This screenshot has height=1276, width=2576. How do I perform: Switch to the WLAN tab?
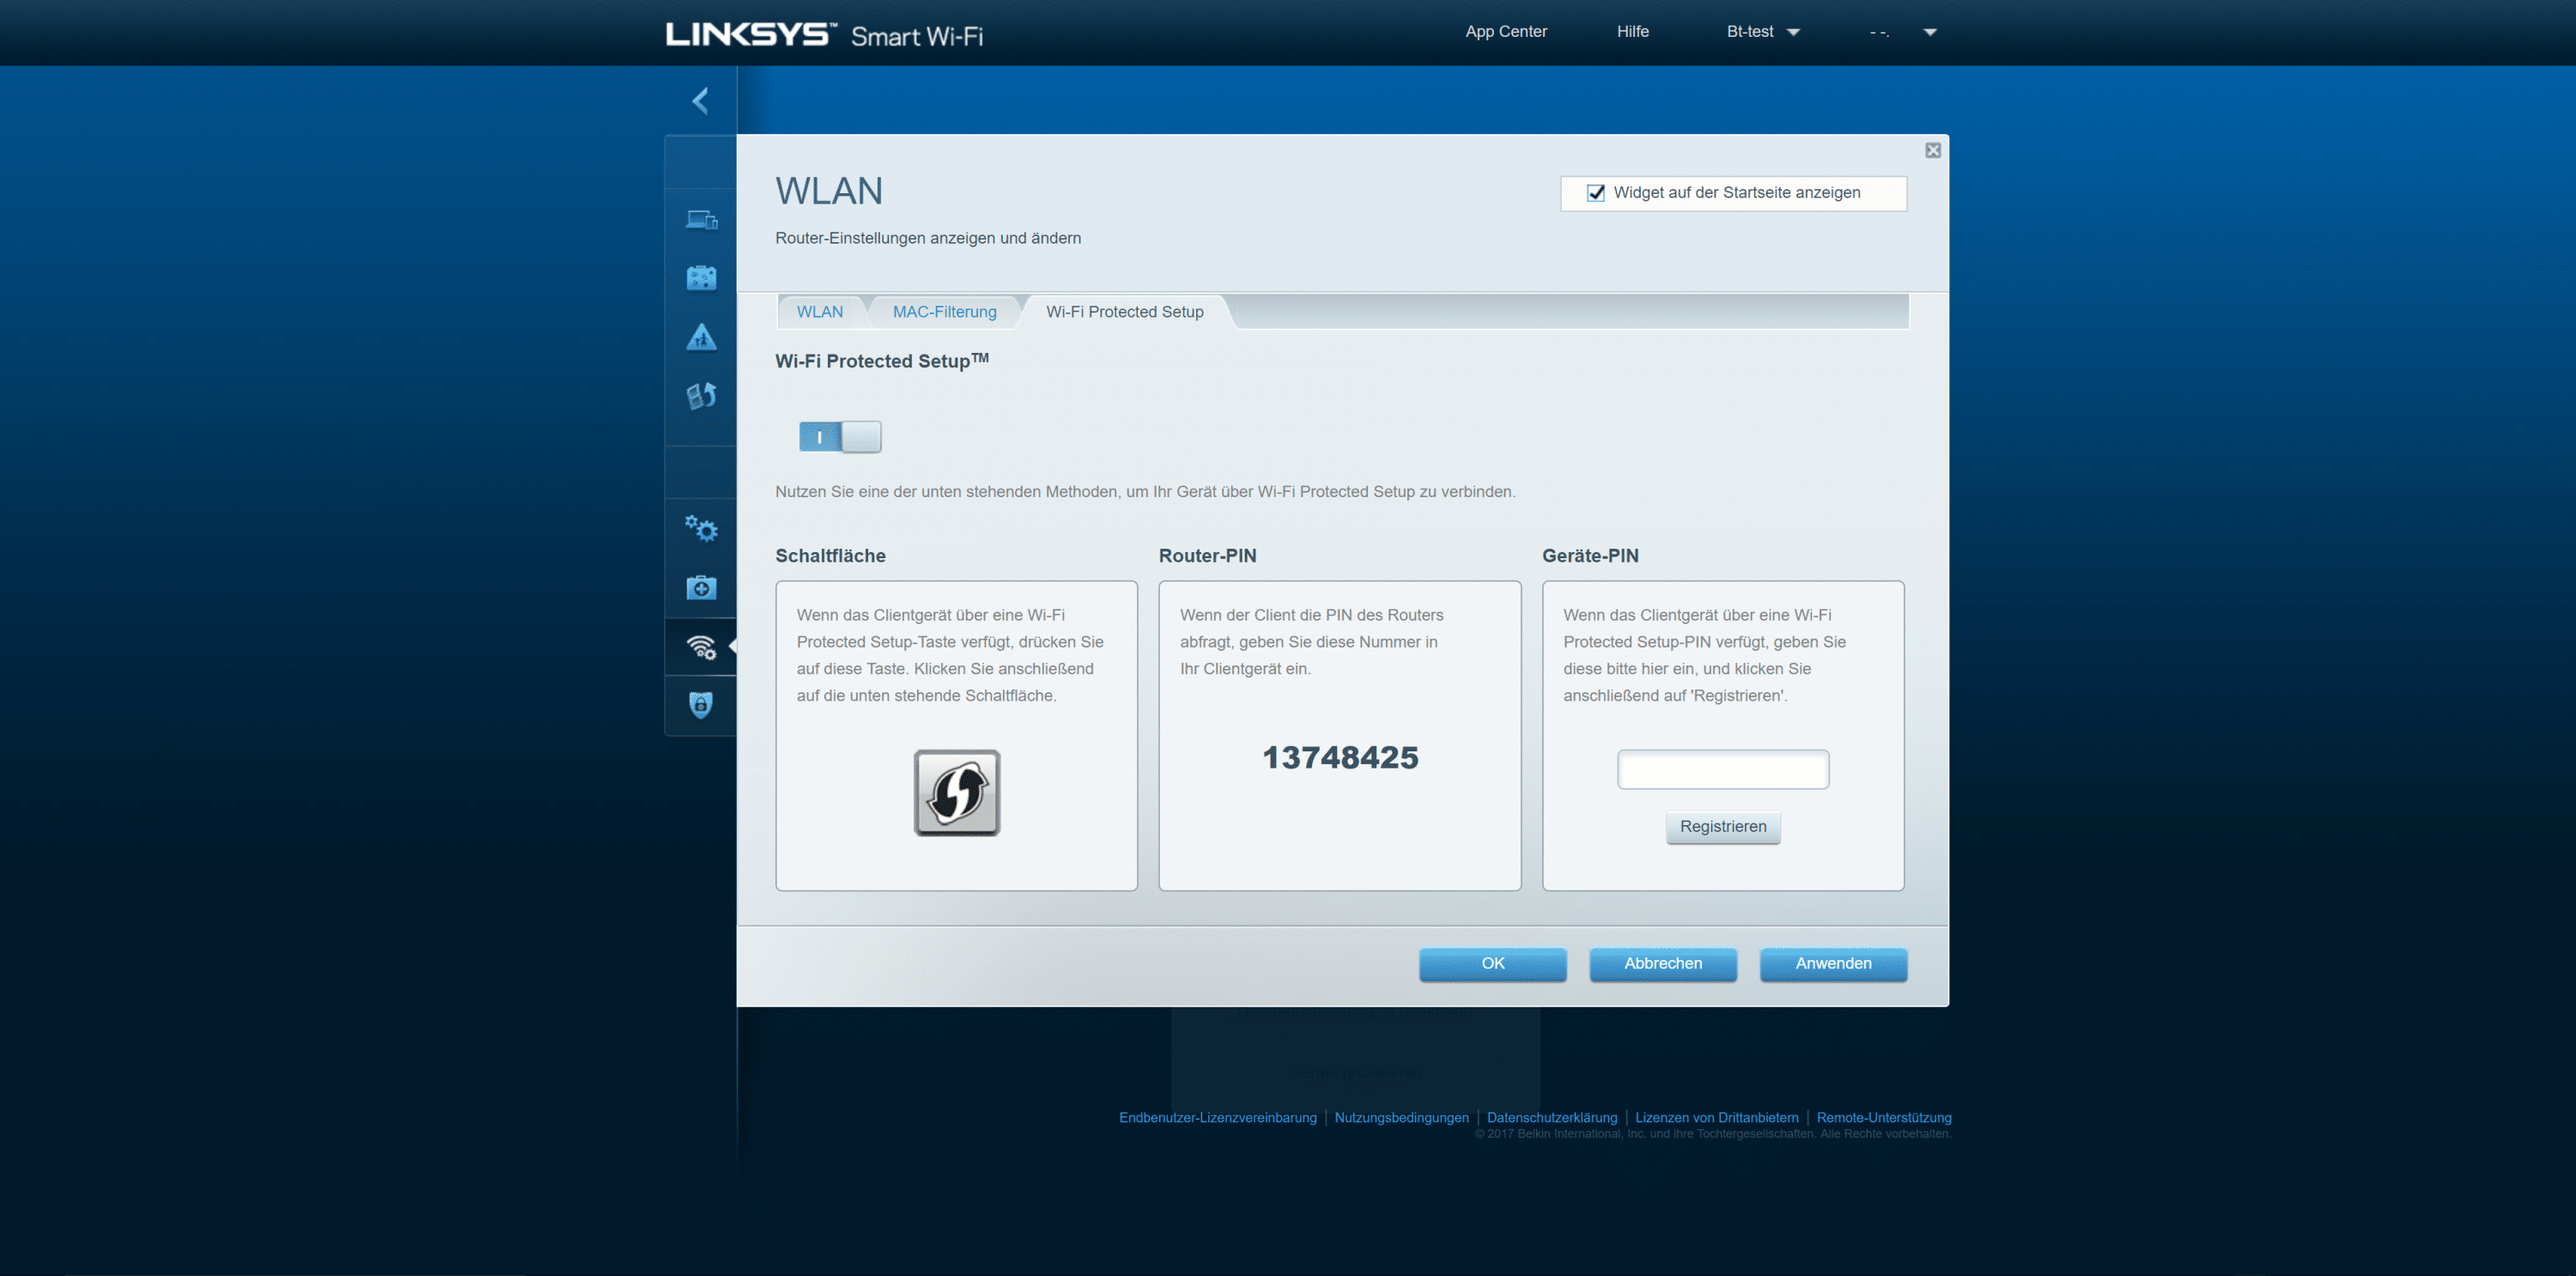pos(819,312)
